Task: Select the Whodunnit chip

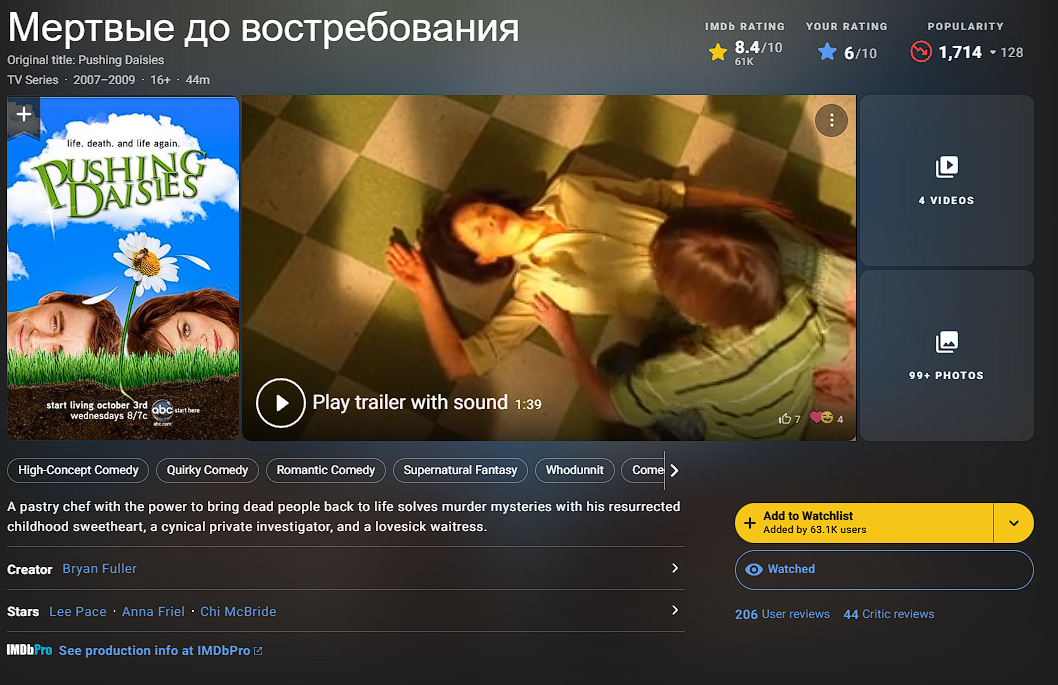Action: point(575,470)
